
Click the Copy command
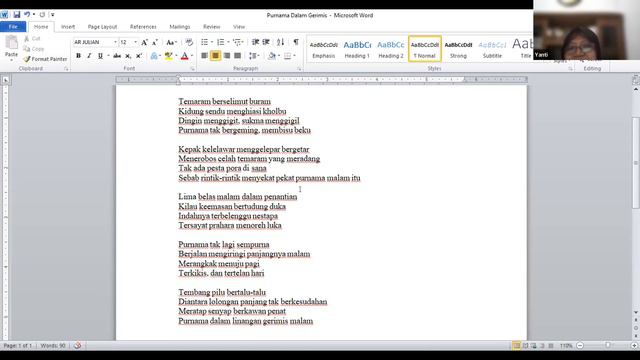coord(34,49)
